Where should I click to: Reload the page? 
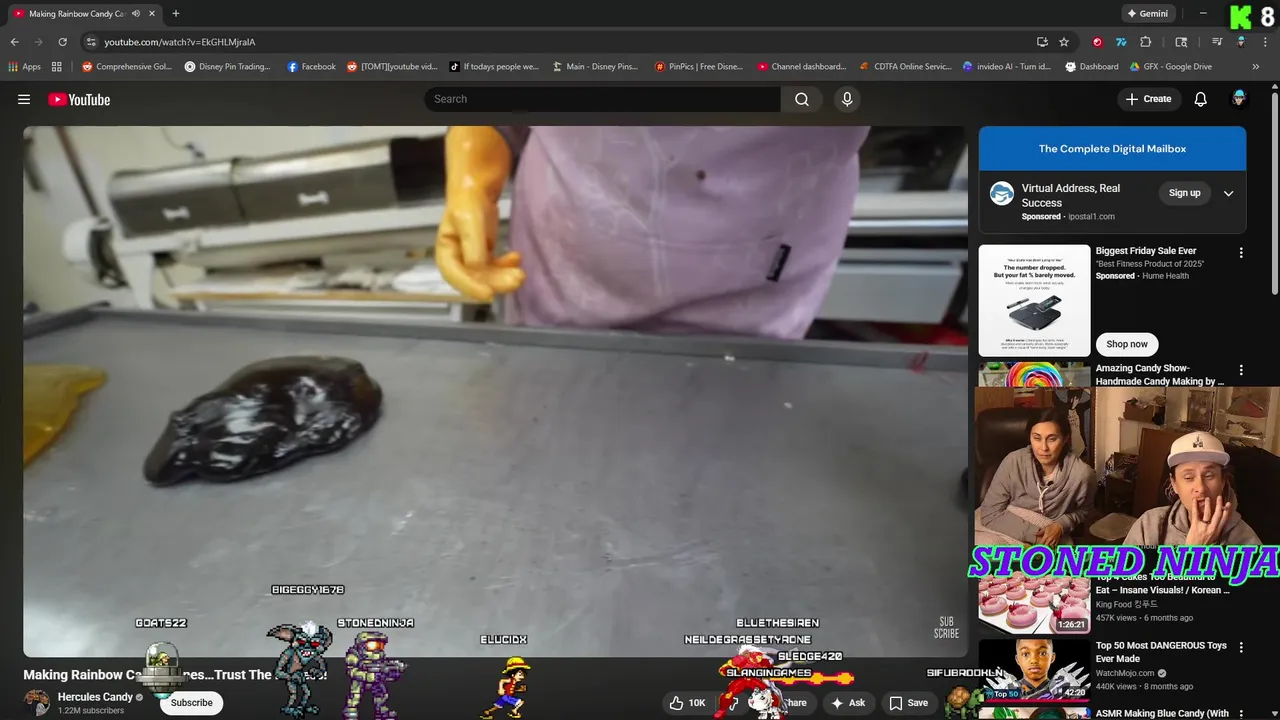(62, 42)
